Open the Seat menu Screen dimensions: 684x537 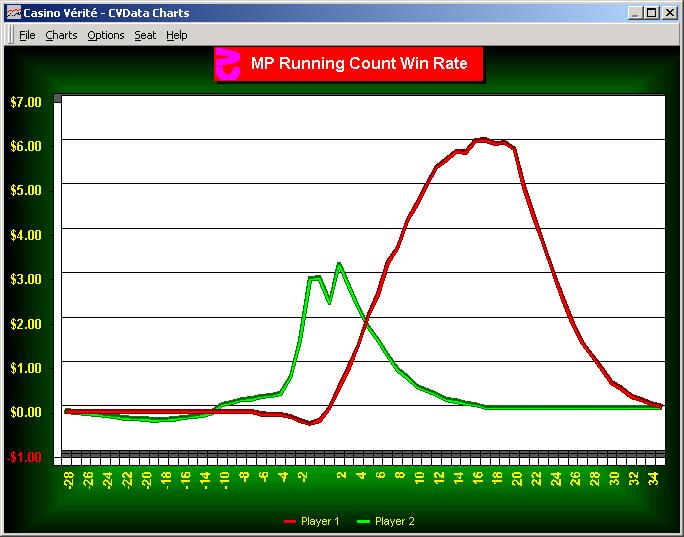click(x=145, y=35)
